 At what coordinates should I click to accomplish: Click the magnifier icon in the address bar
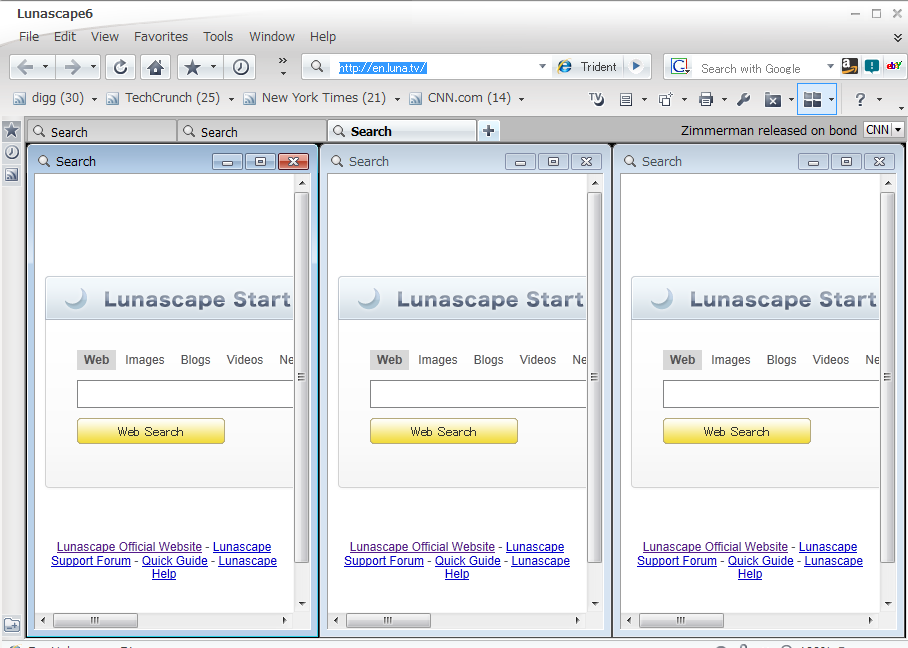[317, 67]
